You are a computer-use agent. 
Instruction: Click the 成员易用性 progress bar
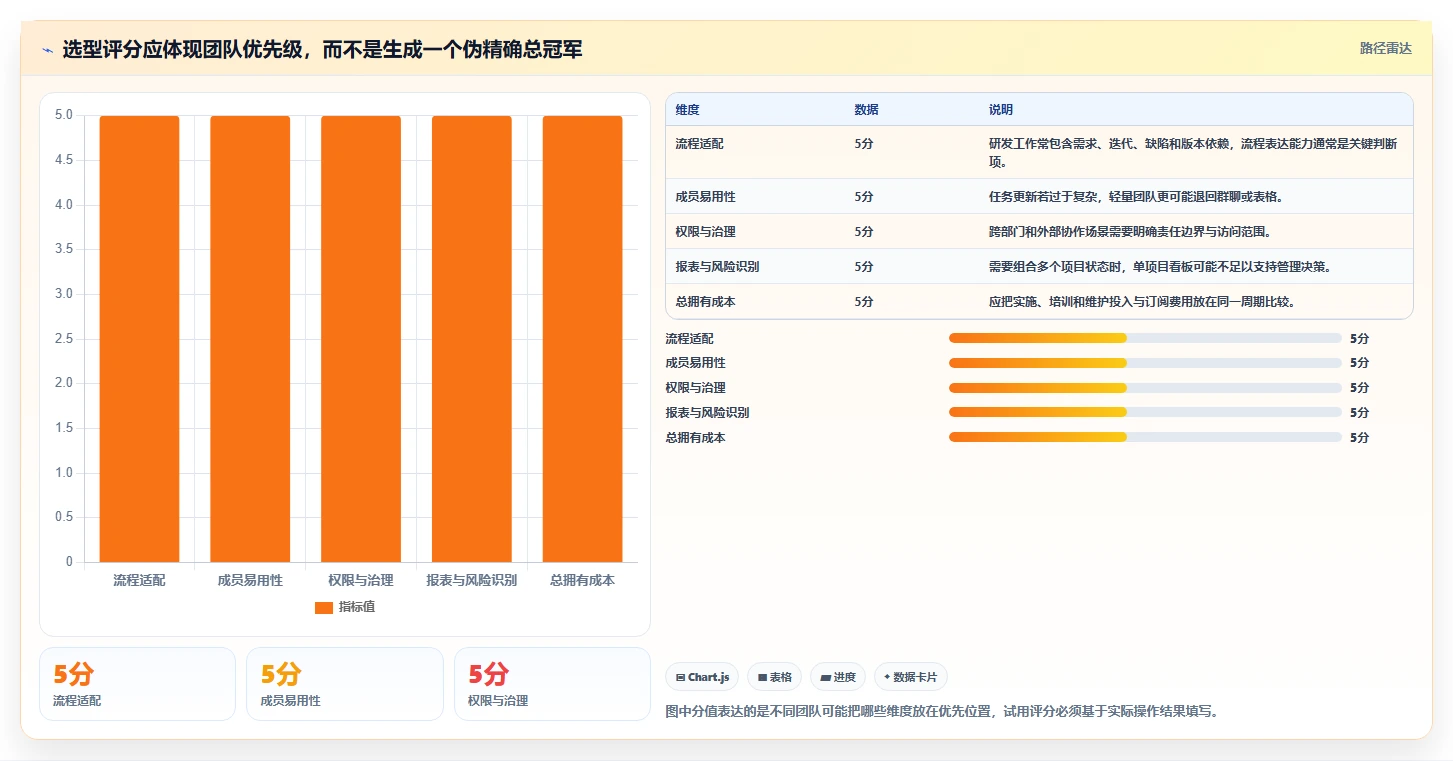pyautogui.click(x=1145, y=363)
